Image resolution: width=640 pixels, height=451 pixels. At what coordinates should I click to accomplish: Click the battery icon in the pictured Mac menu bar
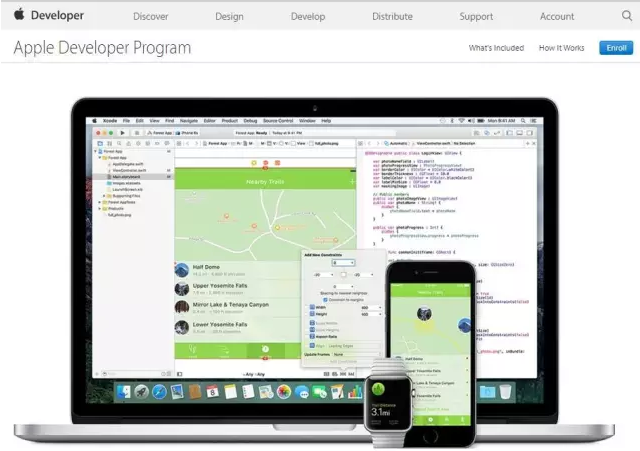pos(481,121)
